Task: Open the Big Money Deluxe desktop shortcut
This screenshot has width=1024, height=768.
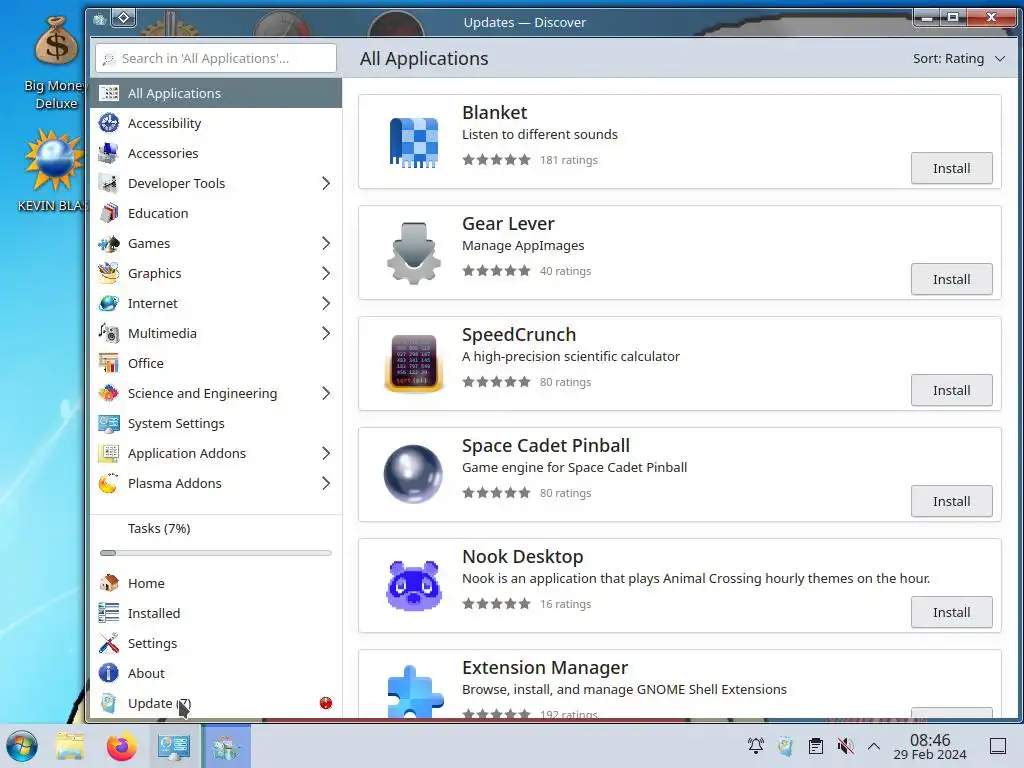Action: click(x=54, y=63)
